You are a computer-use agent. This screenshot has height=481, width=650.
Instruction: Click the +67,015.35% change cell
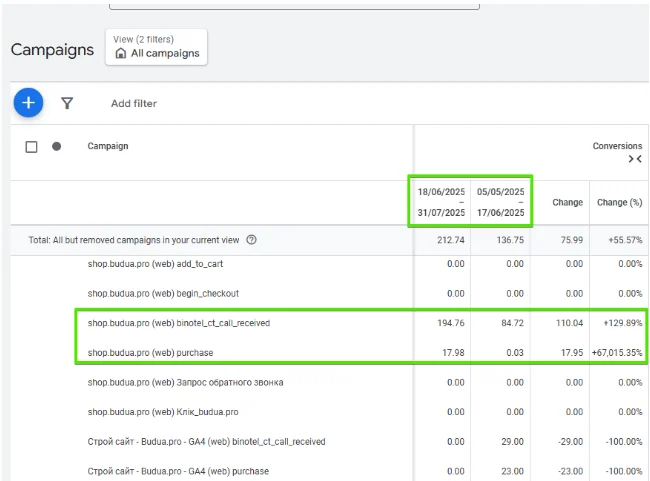(617, 353)
